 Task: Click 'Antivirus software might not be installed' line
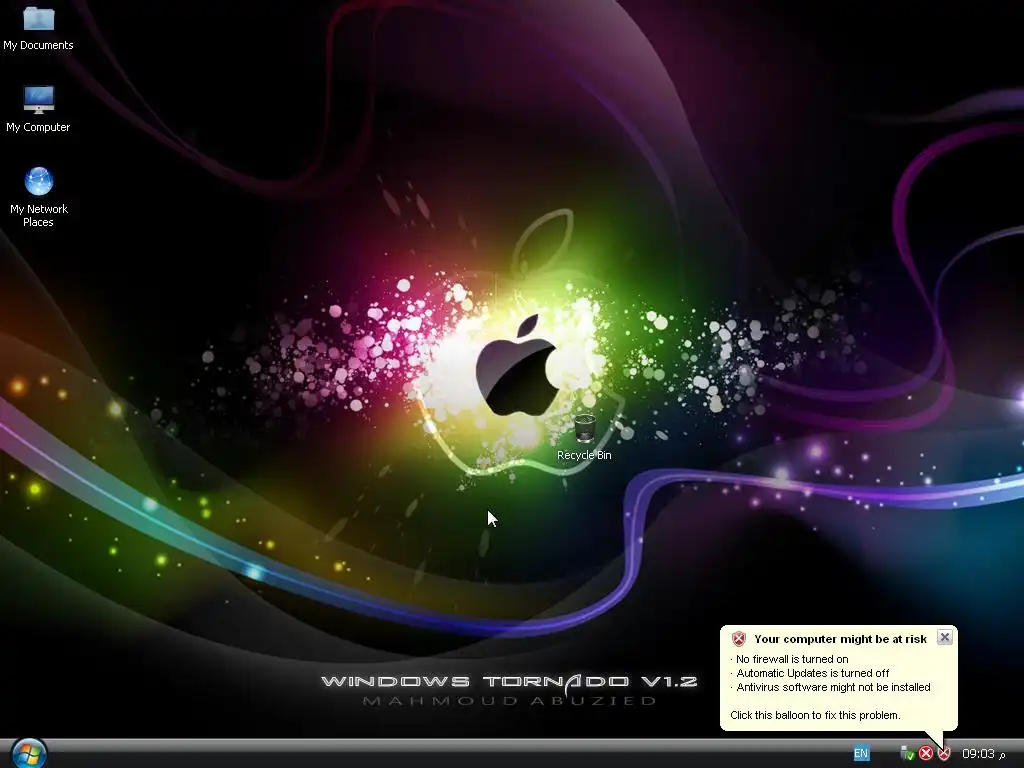(833, 687)
